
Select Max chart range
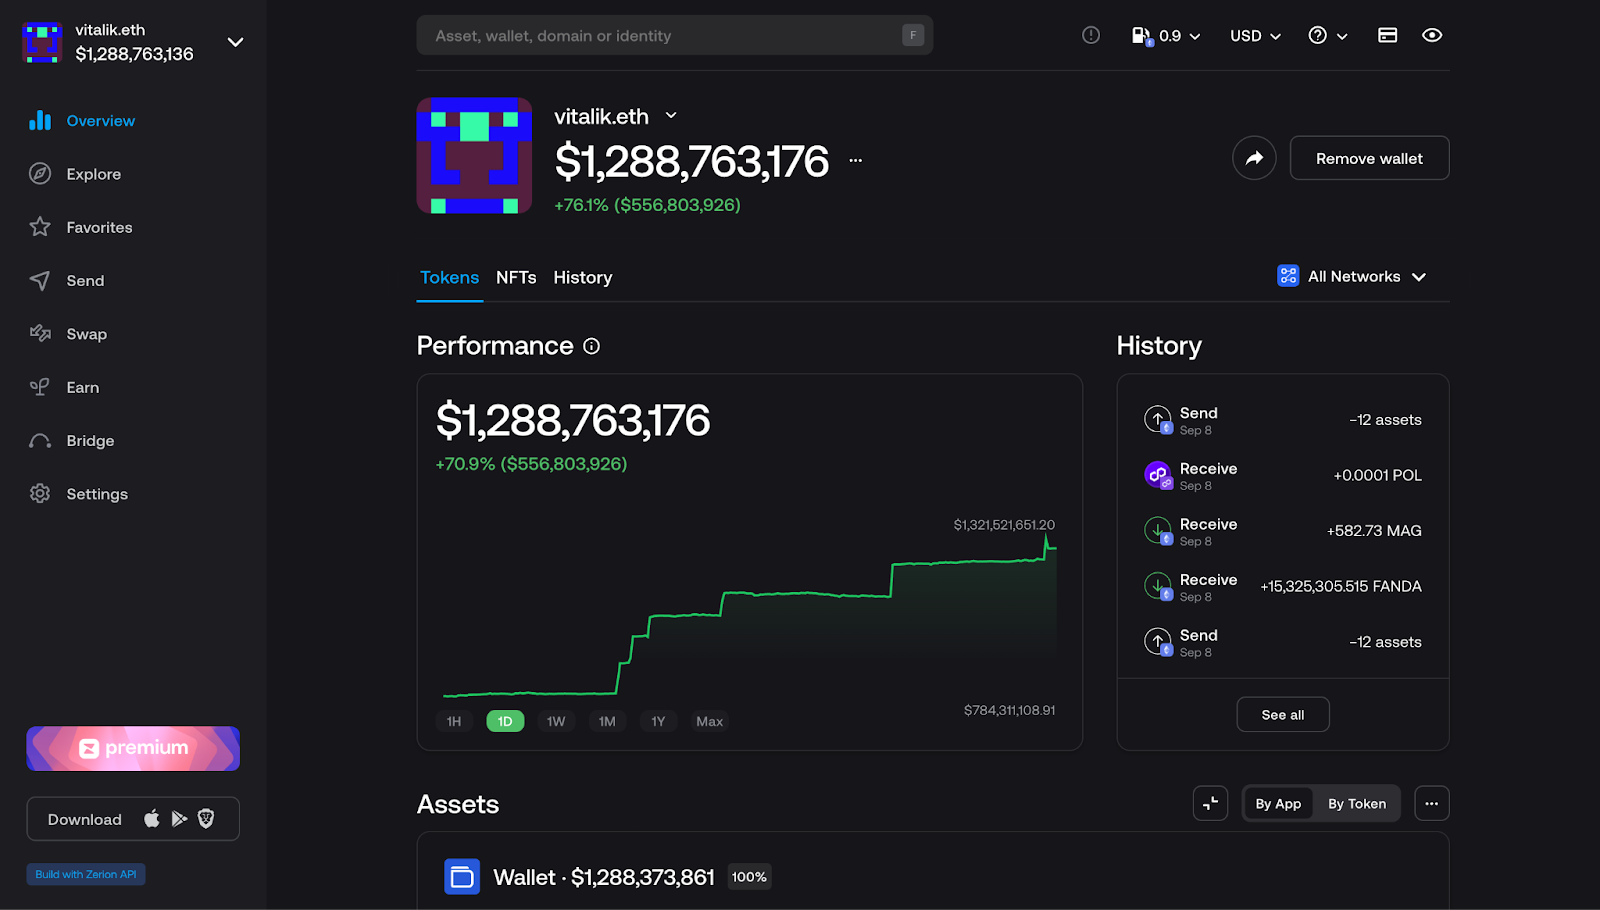tap(710, 721)
